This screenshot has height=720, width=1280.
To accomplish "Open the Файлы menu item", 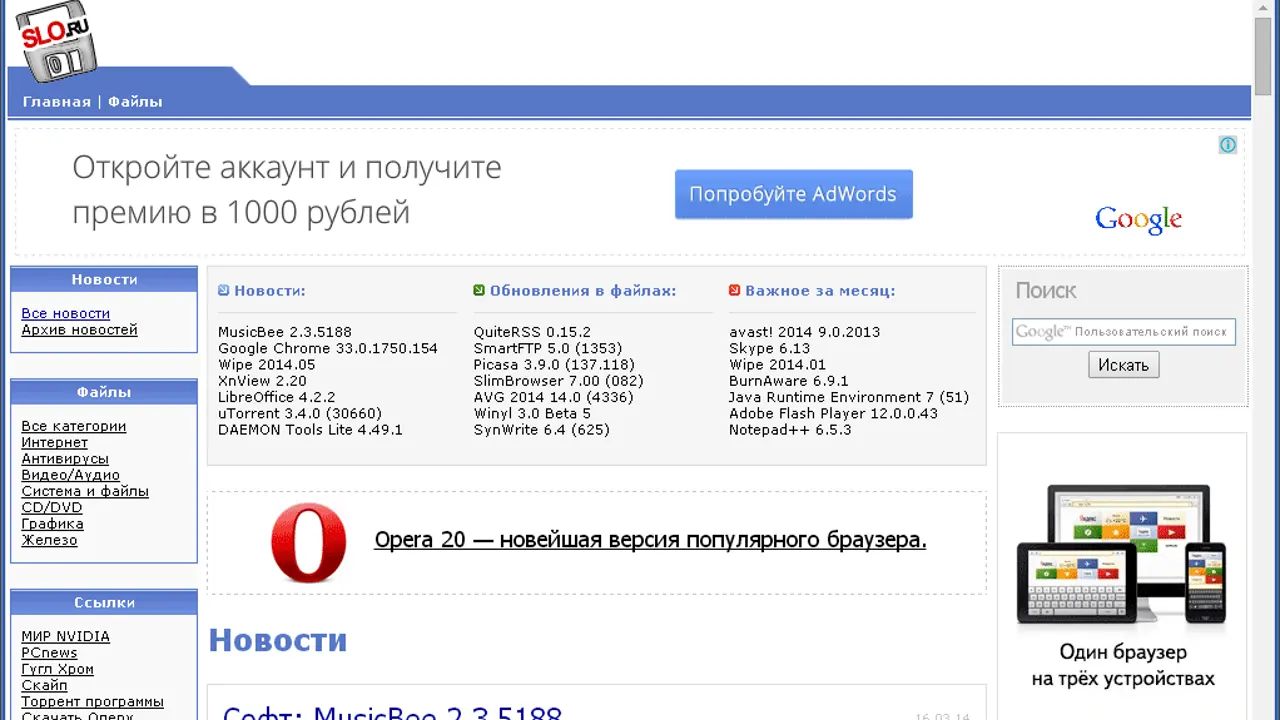I will [x=135, y=102].
